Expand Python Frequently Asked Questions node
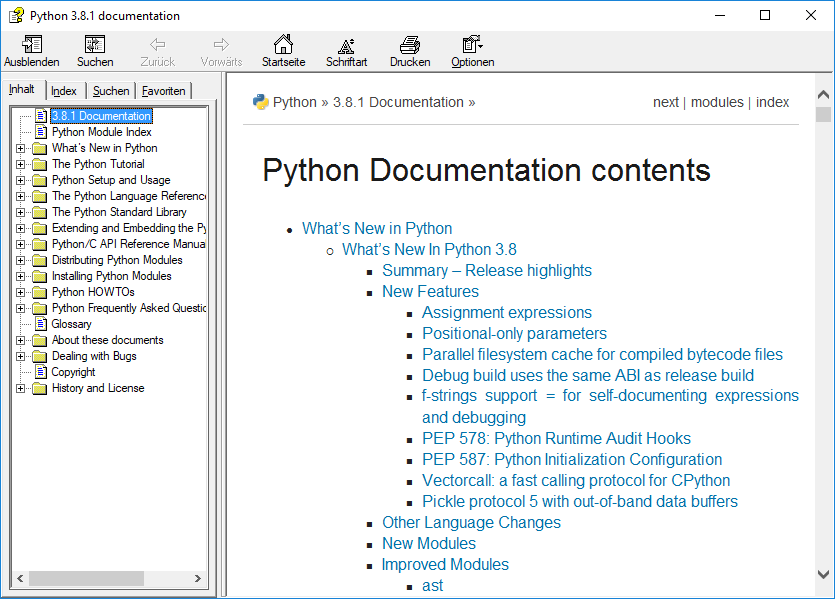The height and width of the screenshot is (599, 835). pos(20,308)
